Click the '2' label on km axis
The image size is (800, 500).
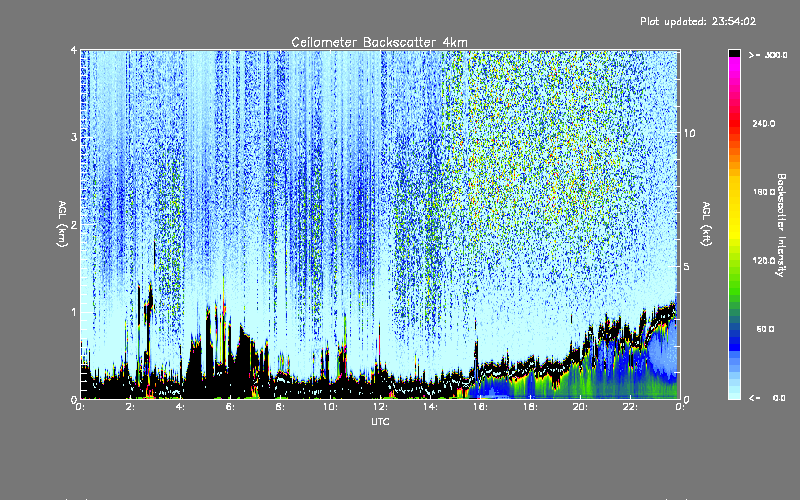tap(74, 225)
